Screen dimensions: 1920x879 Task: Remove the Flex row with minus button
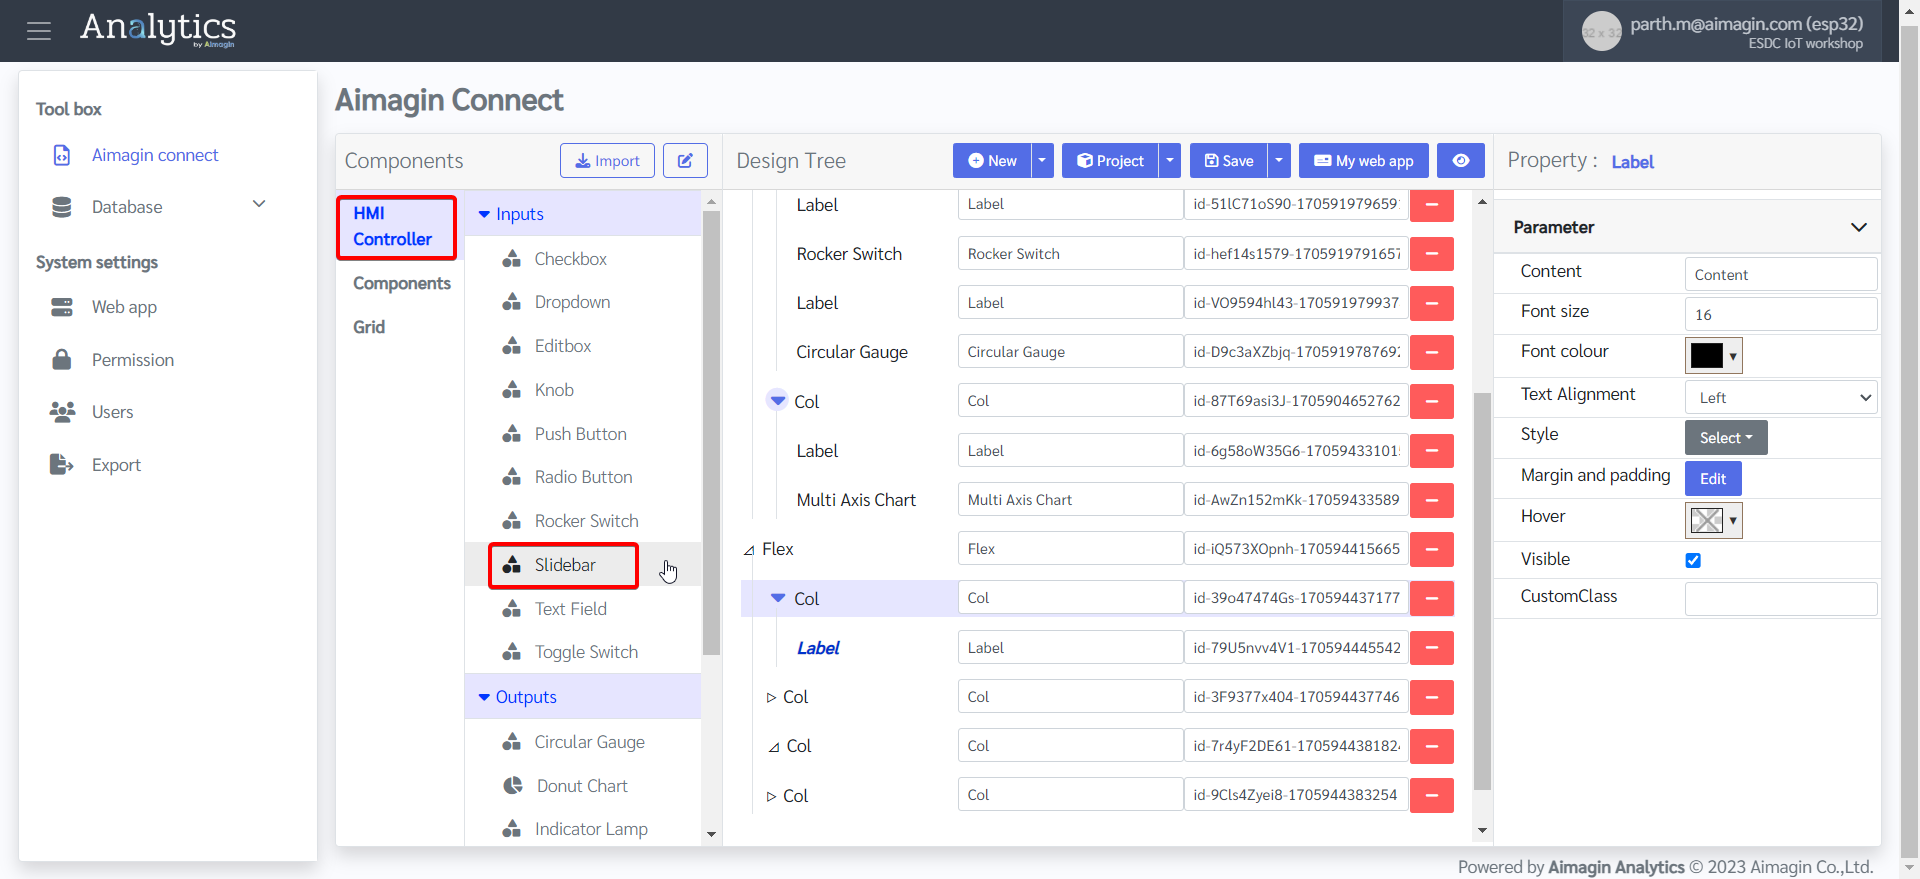click(x=1432, y=549)
